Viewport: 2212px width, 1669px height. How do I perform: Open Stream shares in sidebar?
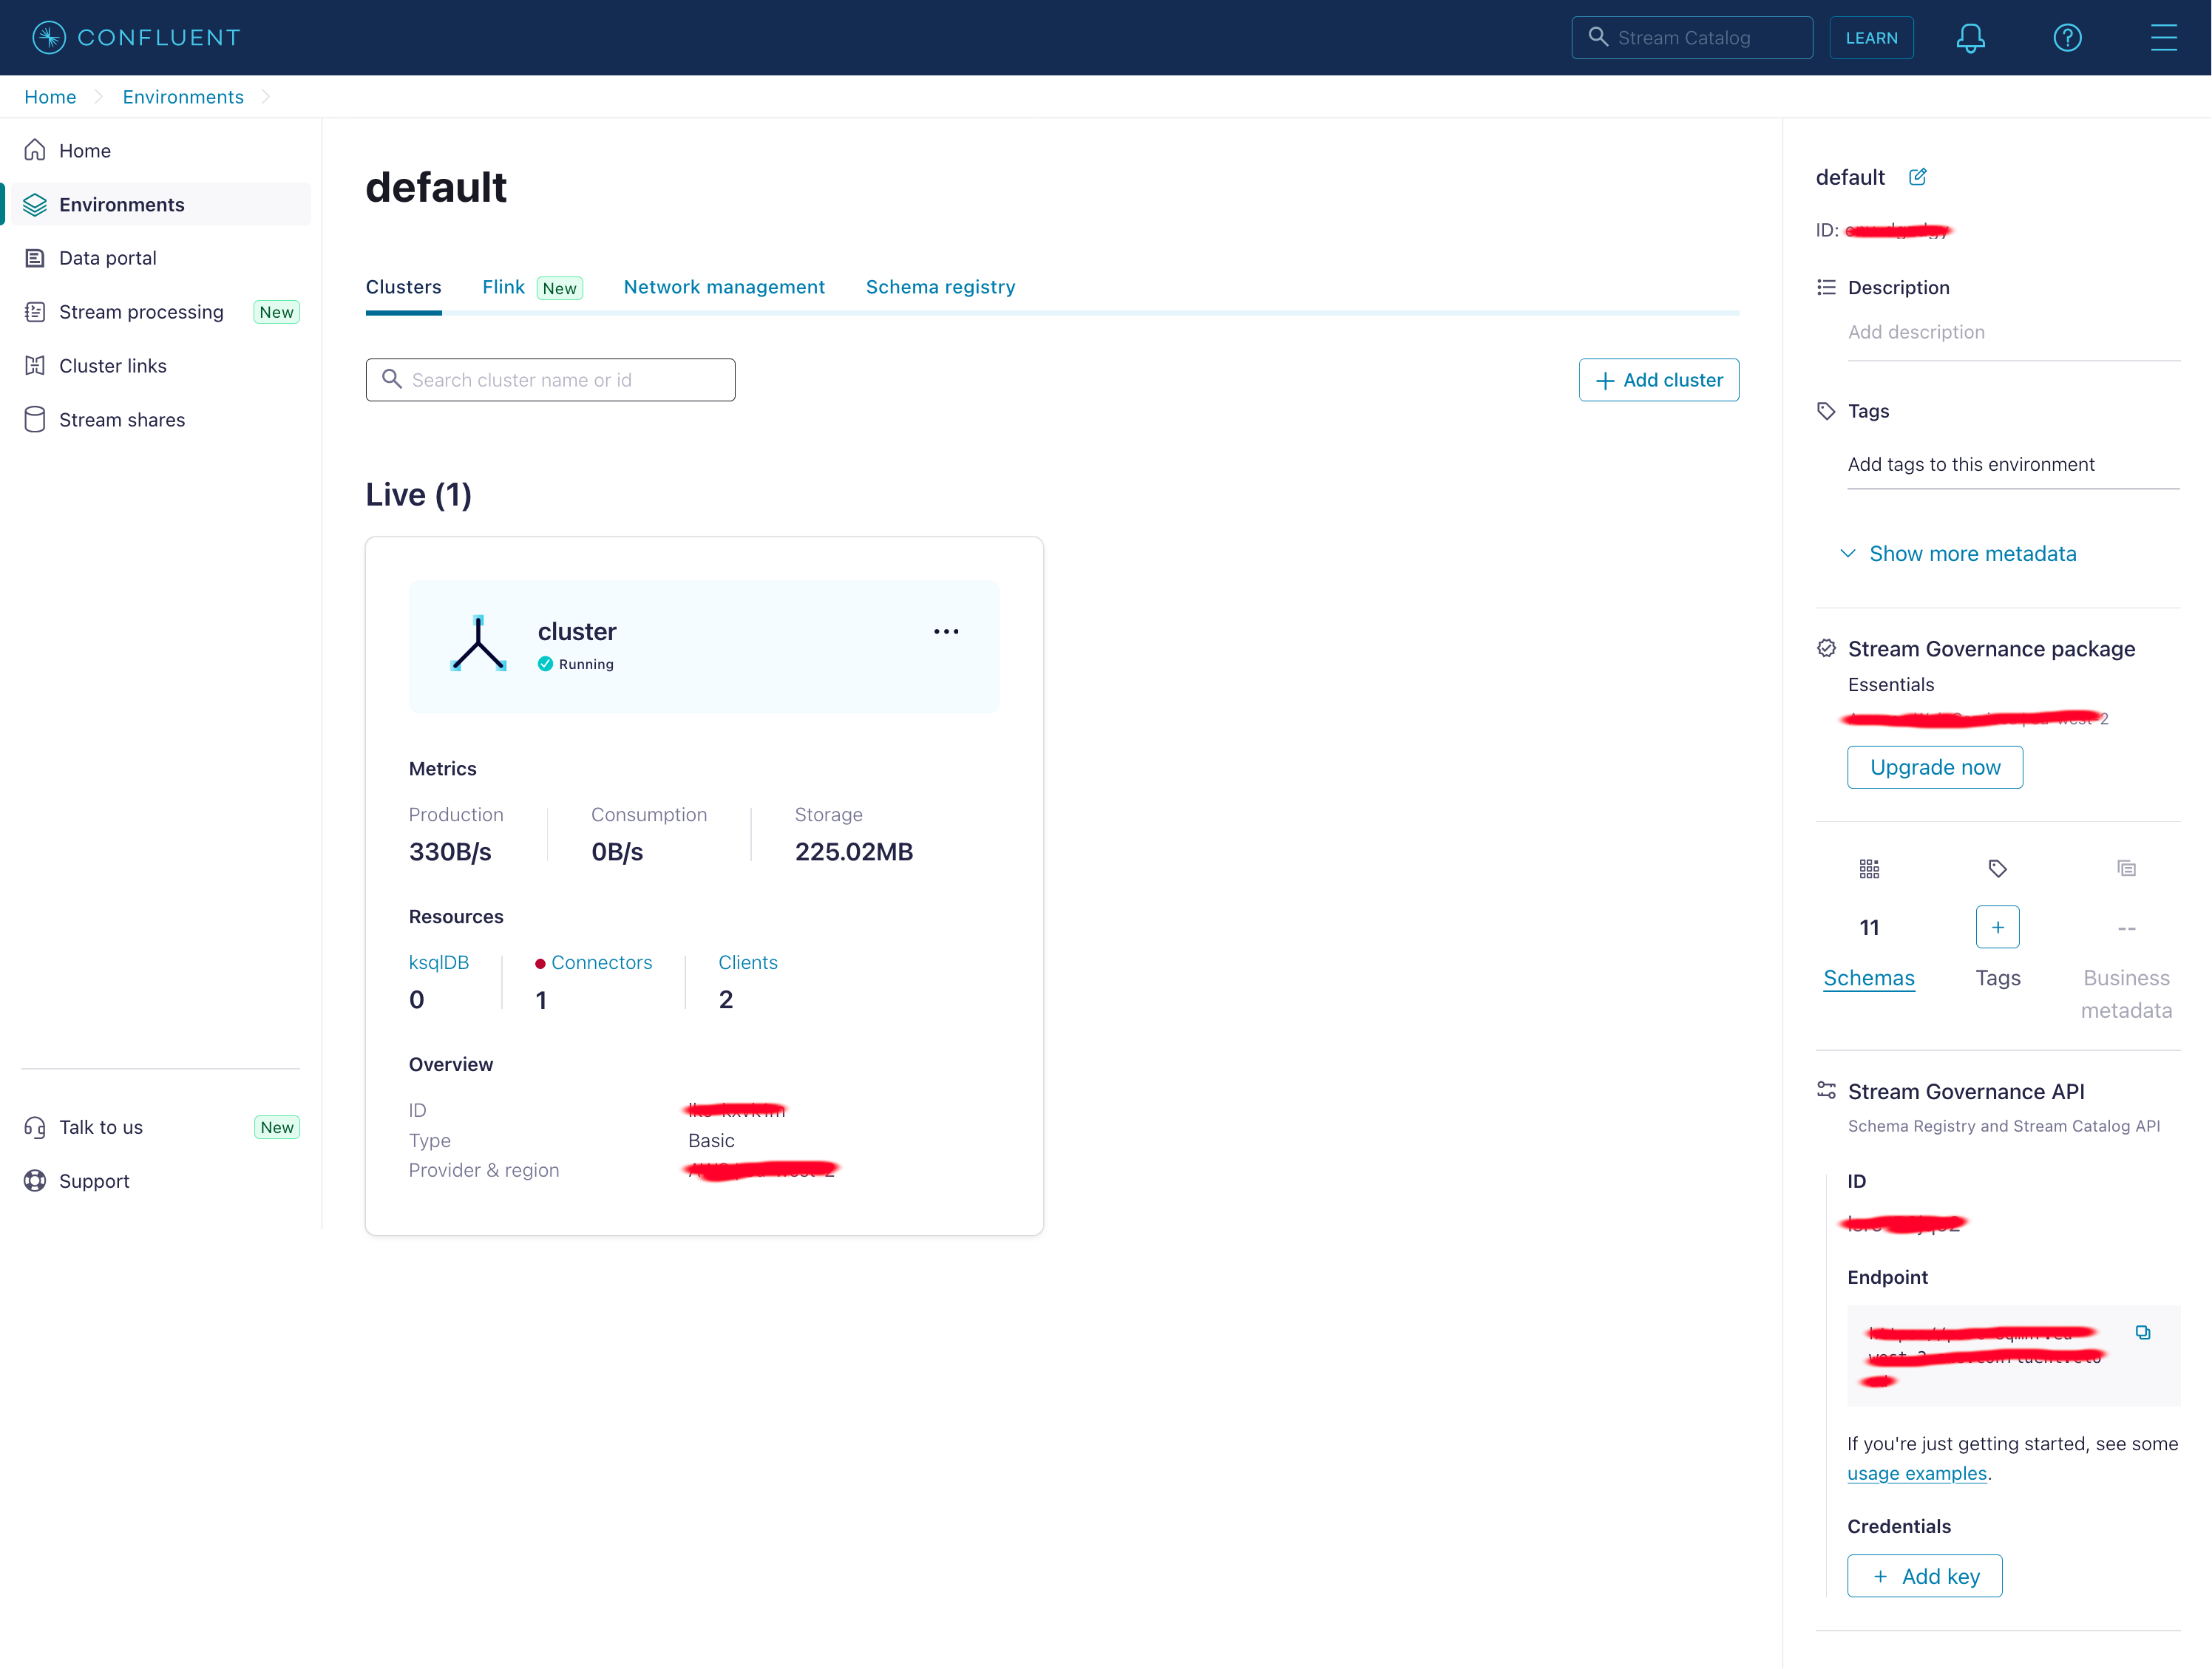pos(121,420)
